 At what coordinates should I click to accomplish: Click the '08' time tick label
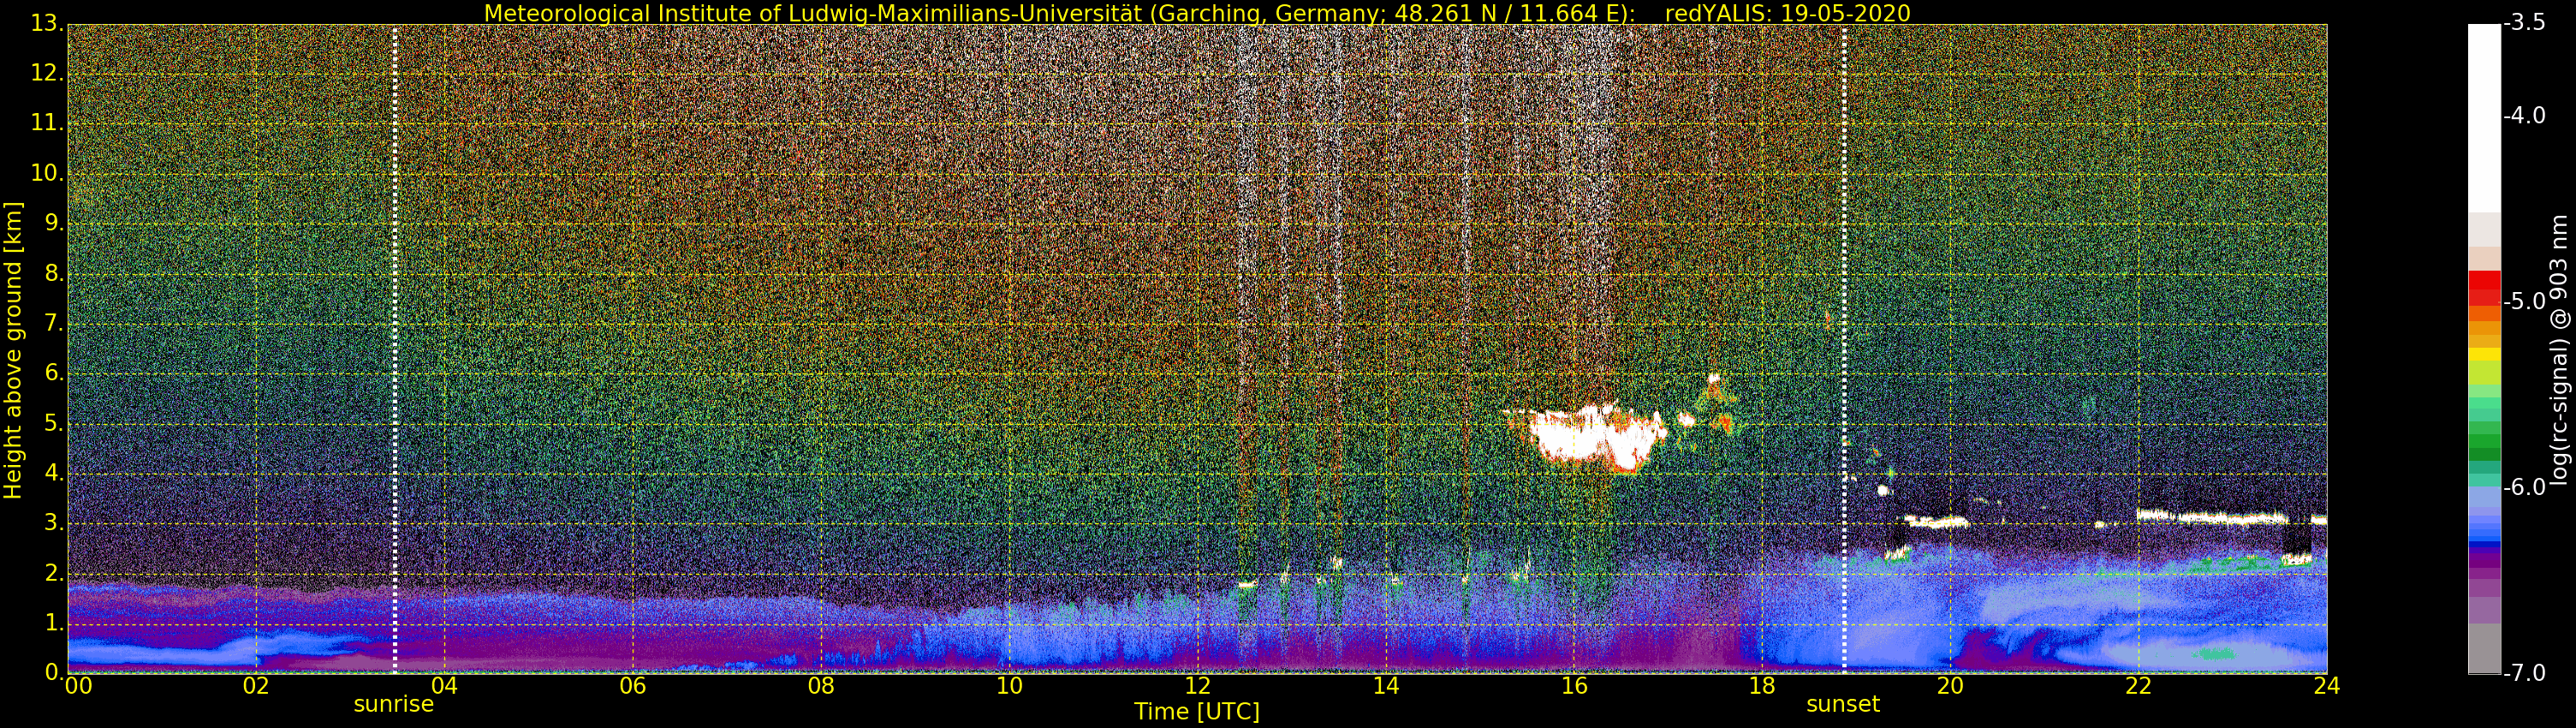821,686
